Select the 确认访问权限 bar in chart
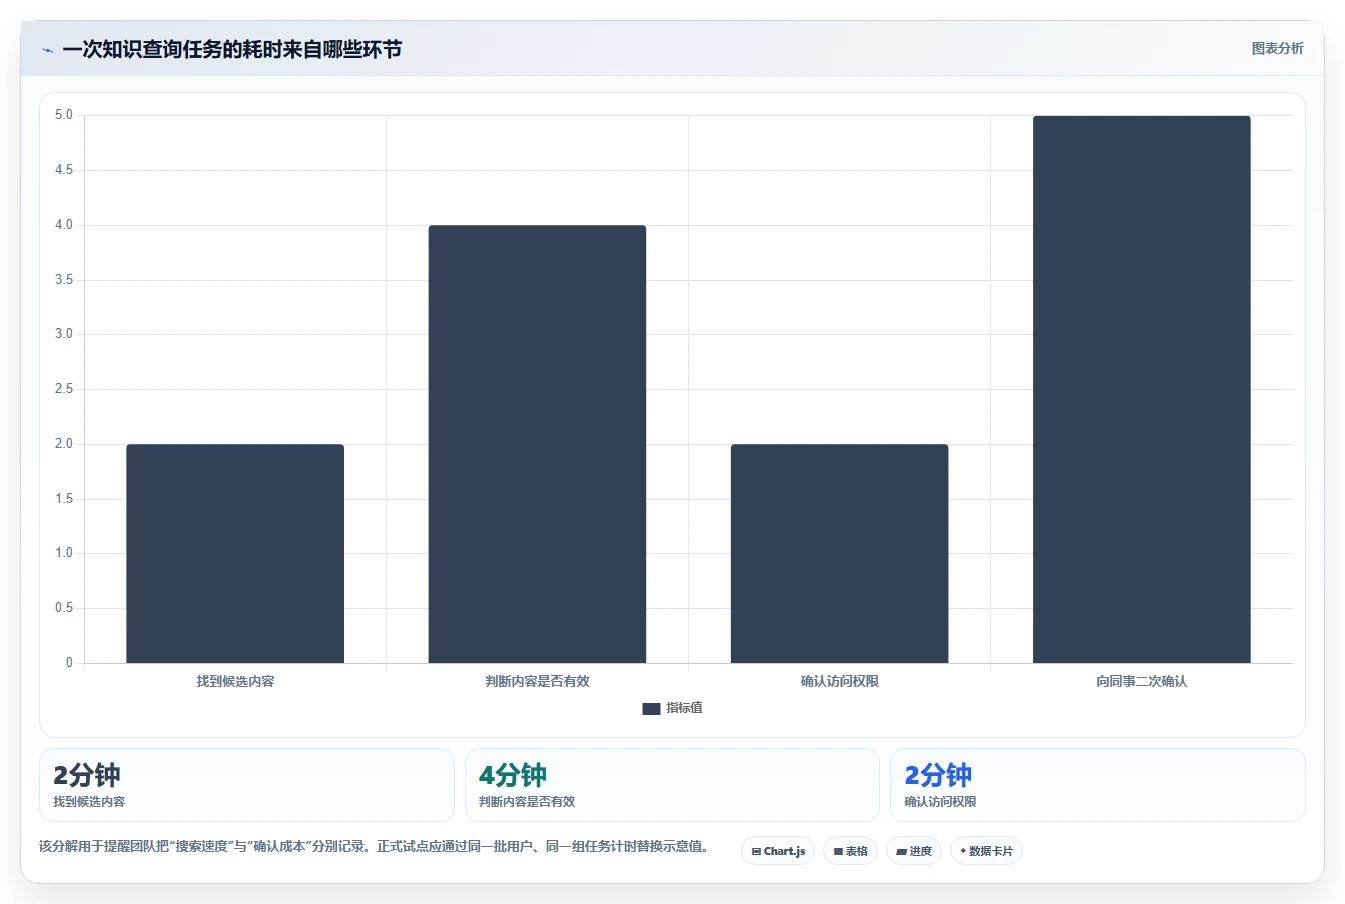Image resolution: width=1345 pixels, height=904 pixels. tap(839, 553)
